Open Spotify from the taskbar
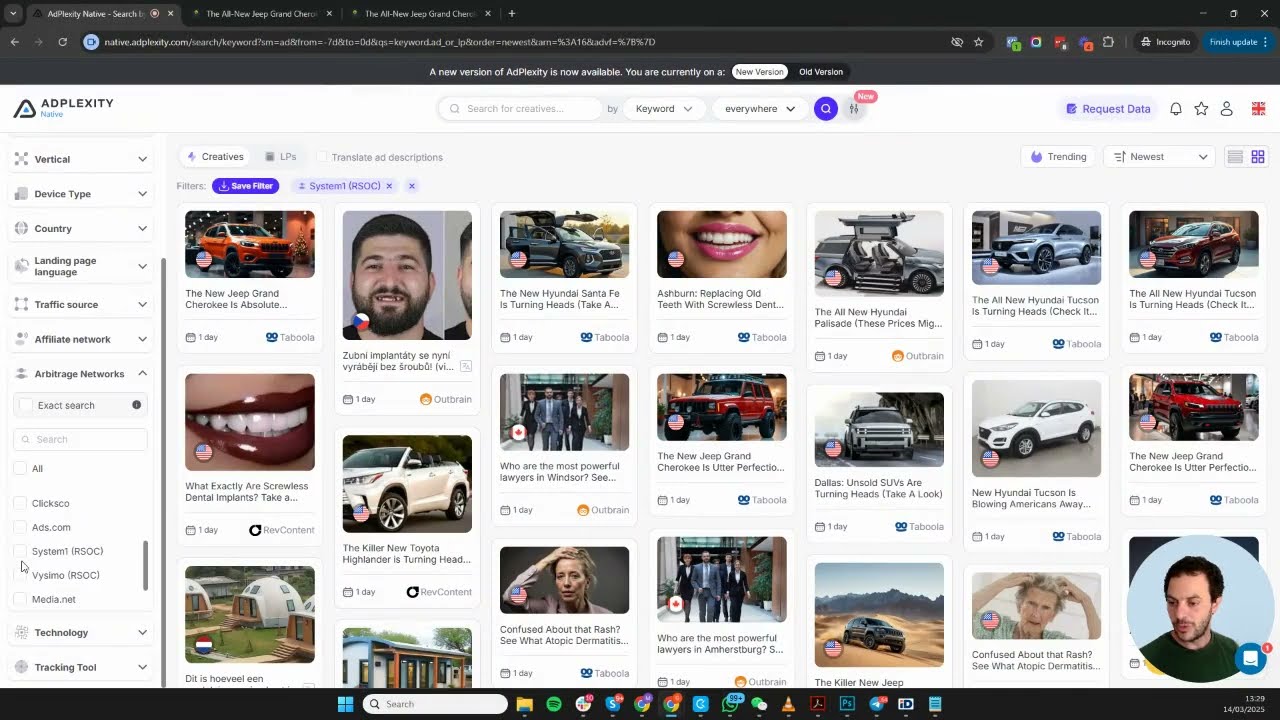 click(554, 704)
